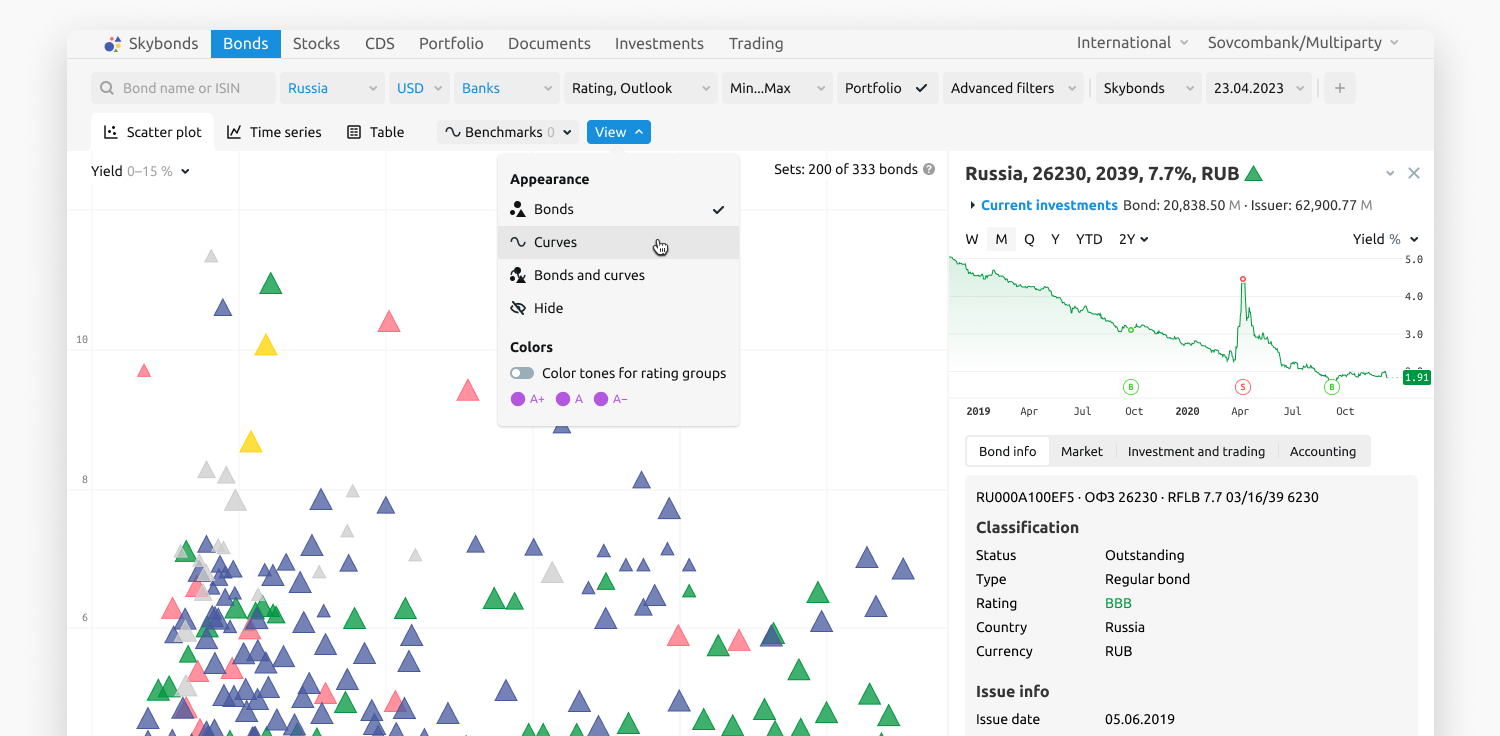This screenshot has width=1500, height=736.
Task: Click the BBB rating link
Action: [1118, 603]
